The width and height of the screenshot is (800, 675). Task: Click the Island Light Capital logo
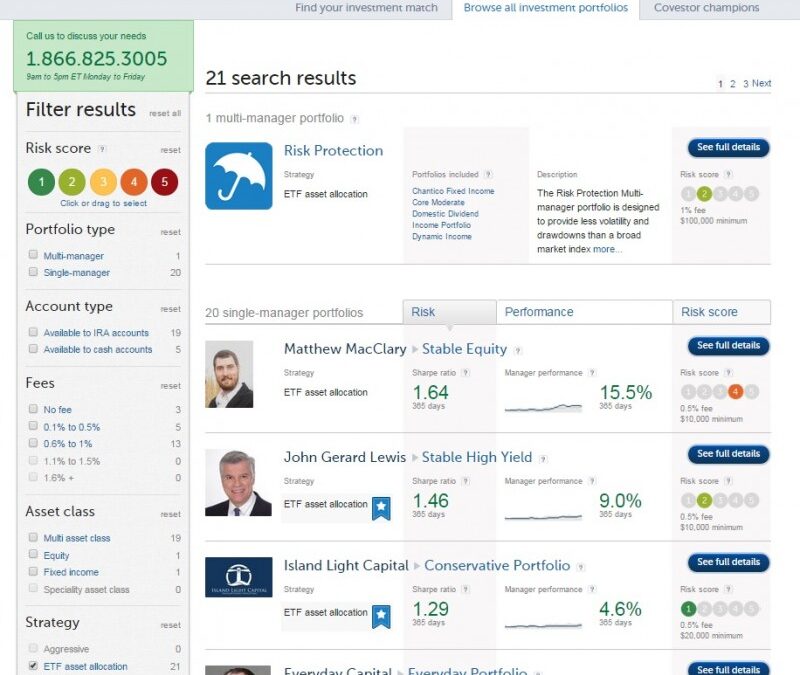coord(238,577)
